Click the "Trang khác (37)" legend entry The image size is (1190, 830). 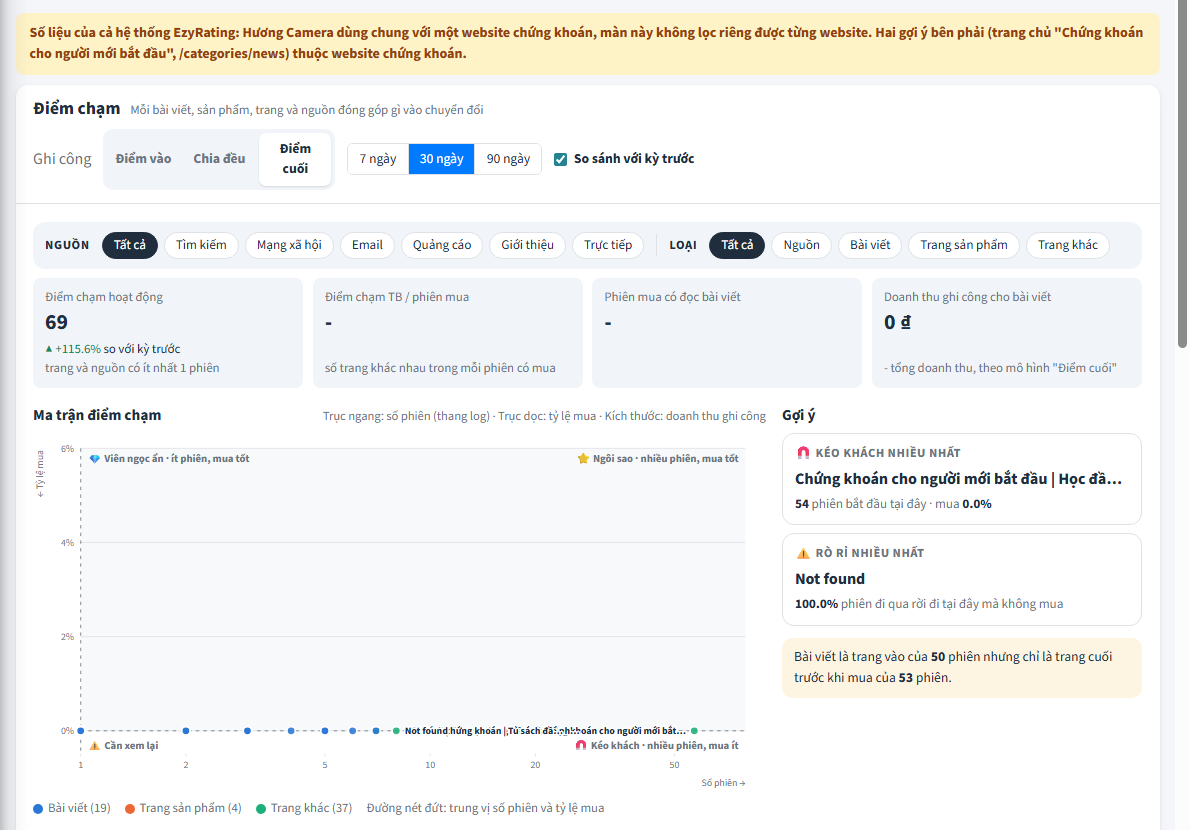[x=304, y=809]
